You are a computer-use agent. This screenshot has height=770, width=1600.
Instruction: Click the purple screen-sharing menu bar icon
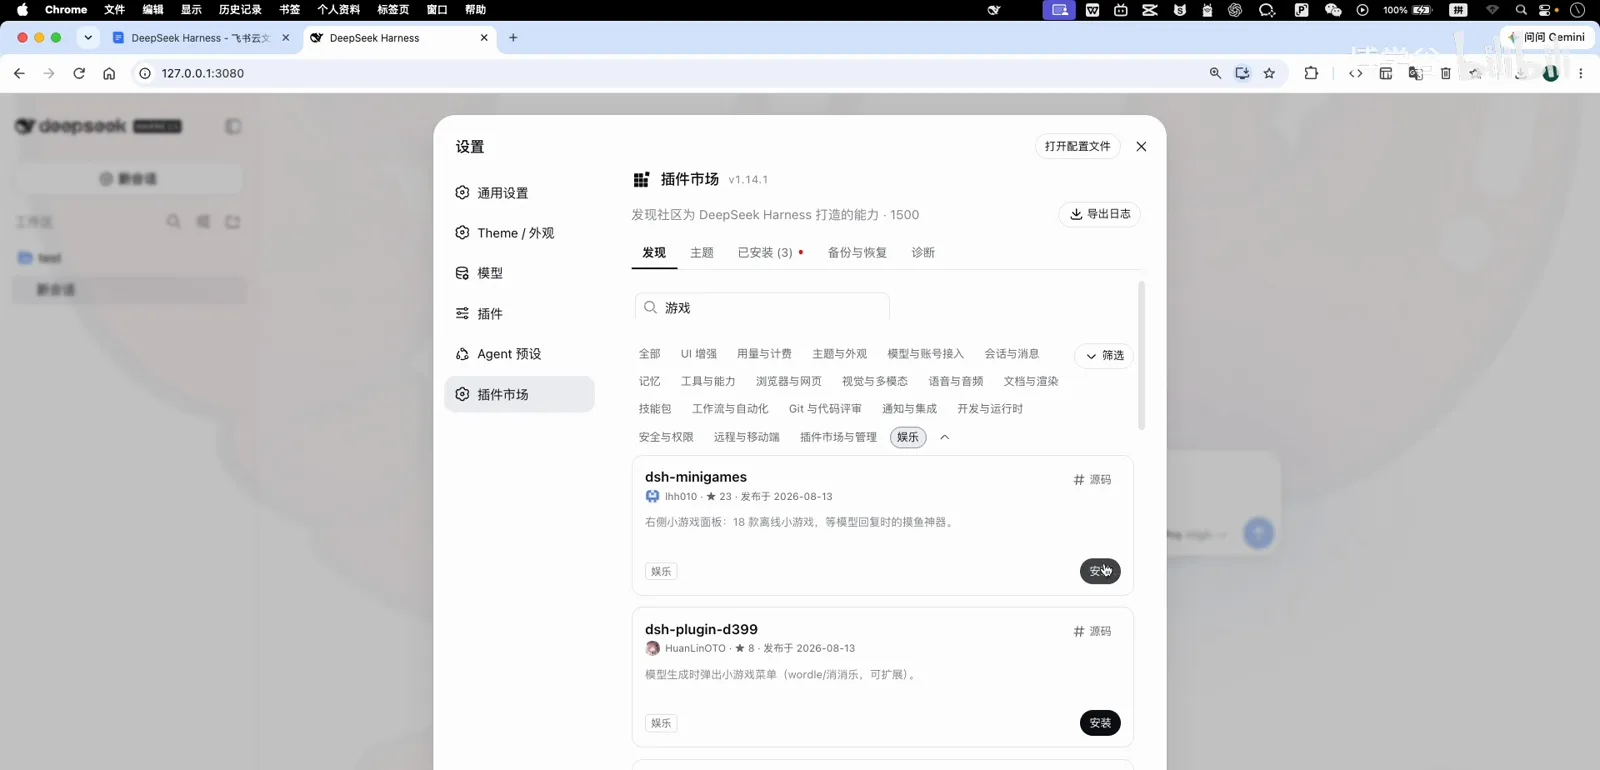(x=1060, y=10)
